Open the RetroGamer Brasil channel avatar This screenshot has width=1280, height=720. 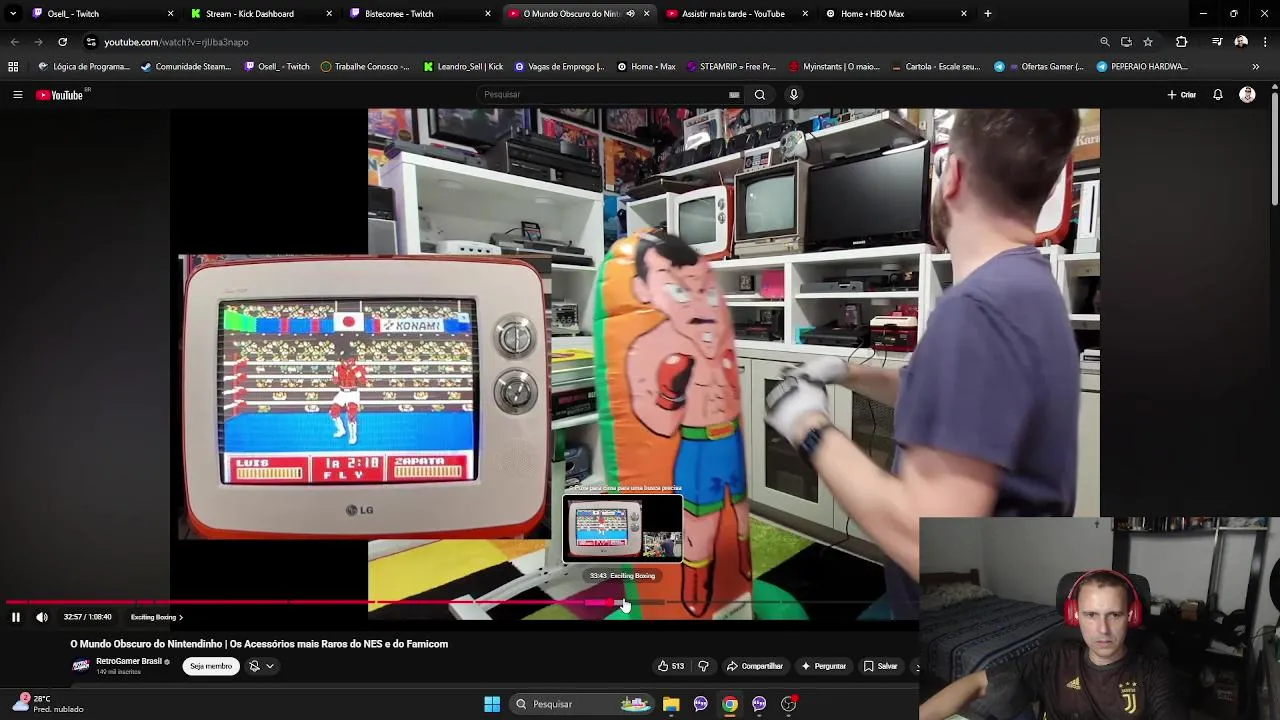[x=81, y=666]
